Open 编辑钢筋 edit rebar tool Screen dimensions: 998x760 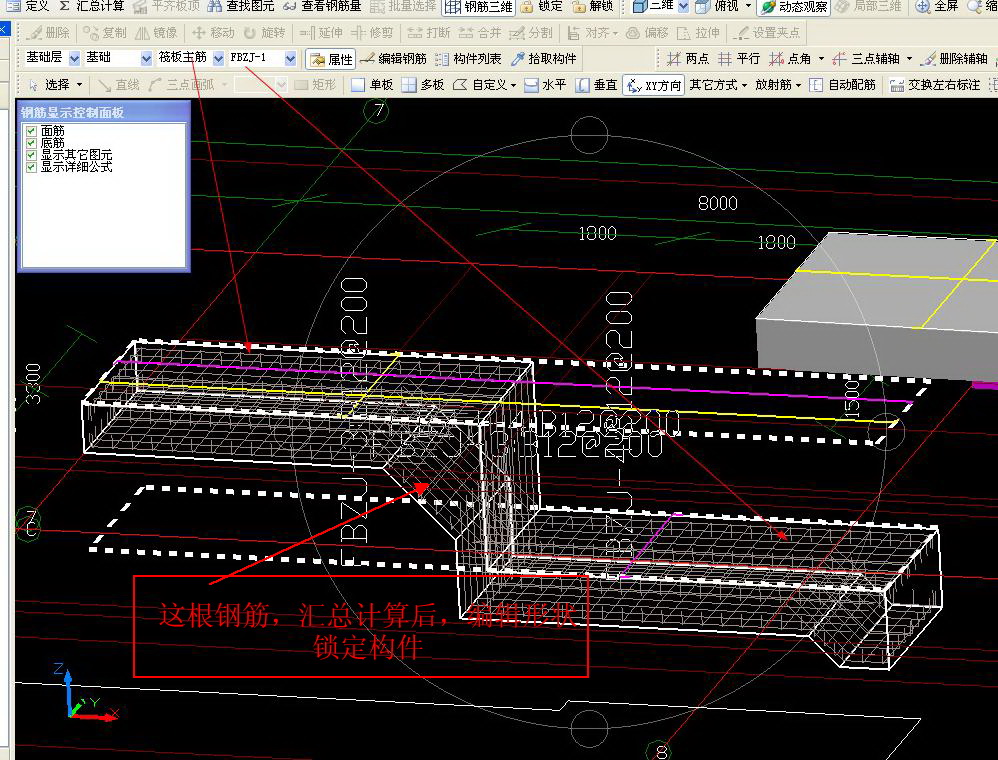393,59
